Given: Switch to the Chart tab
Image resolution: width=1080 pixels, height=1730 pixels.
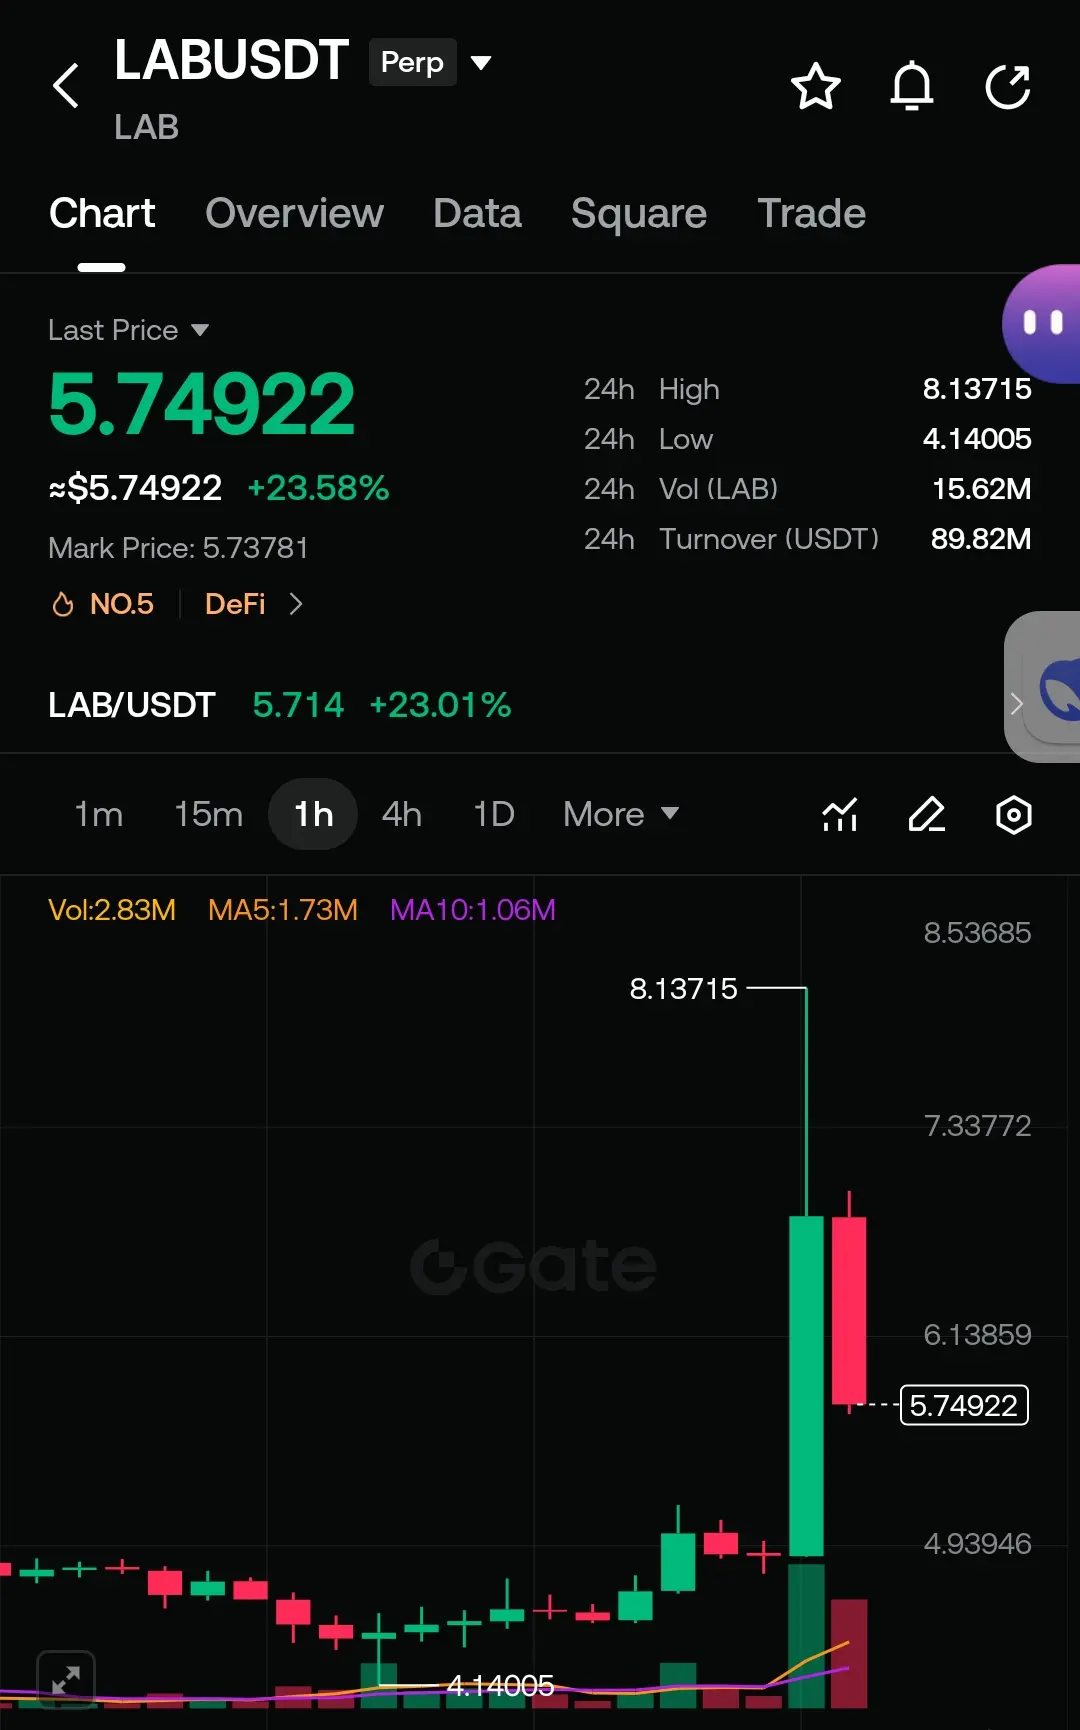Looking at the screenshot, I should pos(102,213).
